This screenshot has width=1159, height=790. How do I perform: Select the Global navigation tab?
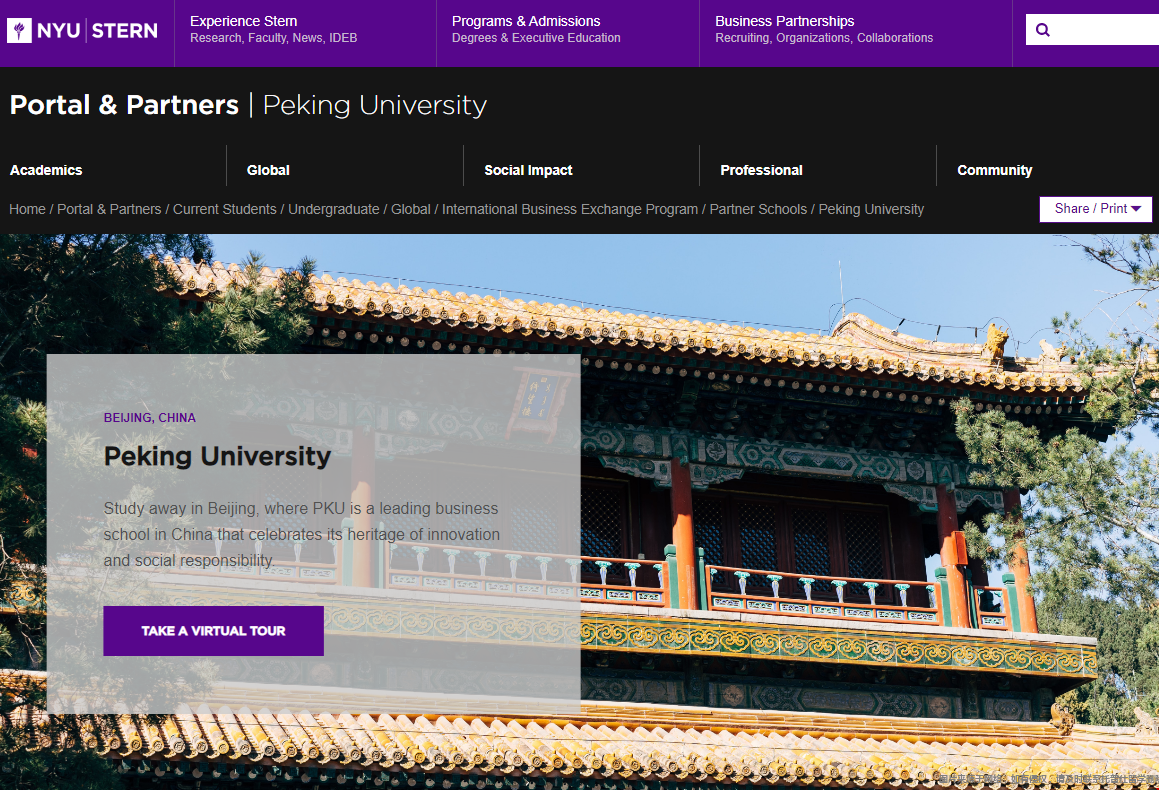point(268,170)
